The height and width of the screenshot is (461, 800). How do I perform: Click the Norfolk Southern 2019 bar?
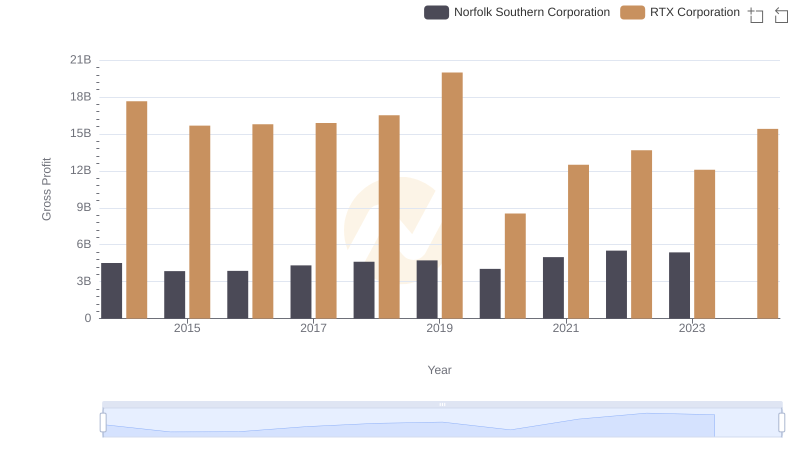(427, 289)
